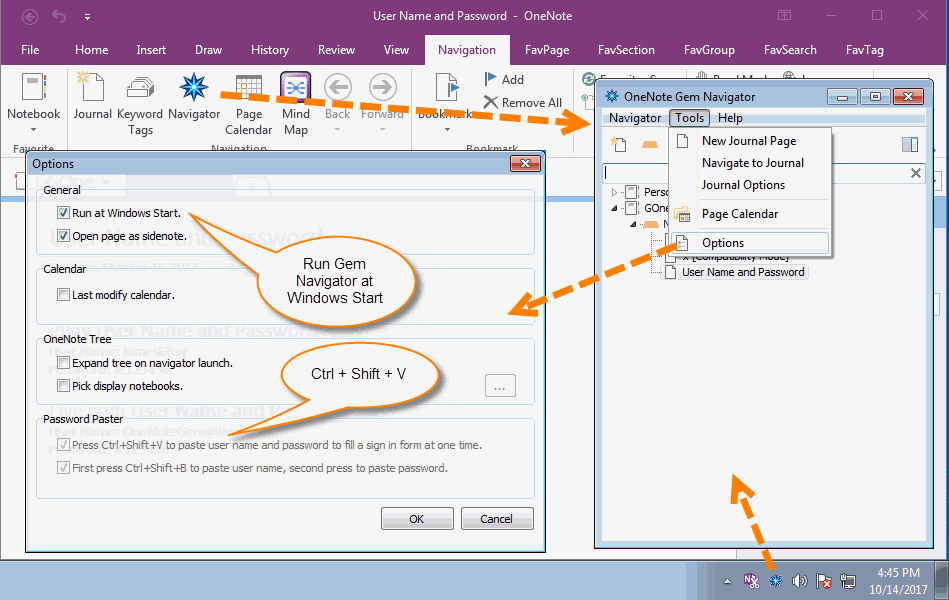Switch to the FavTag tab
949x600 pixels.
tap(865, 50)
